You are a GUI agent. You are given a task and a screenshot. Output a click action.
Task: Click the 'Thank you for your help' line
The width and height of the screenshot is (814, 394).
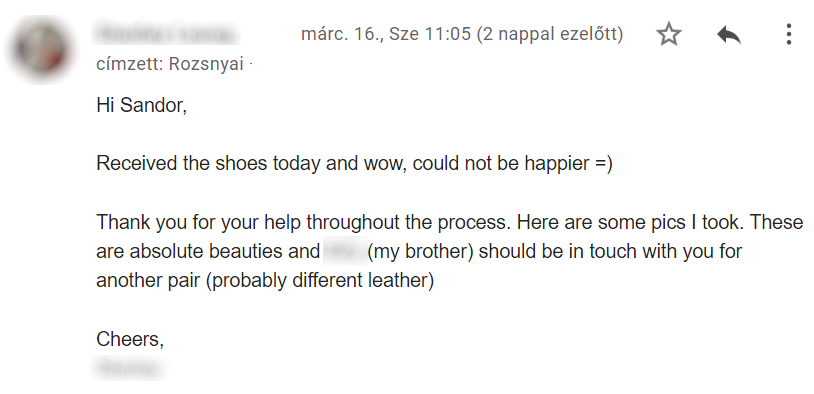pos(201,222)
